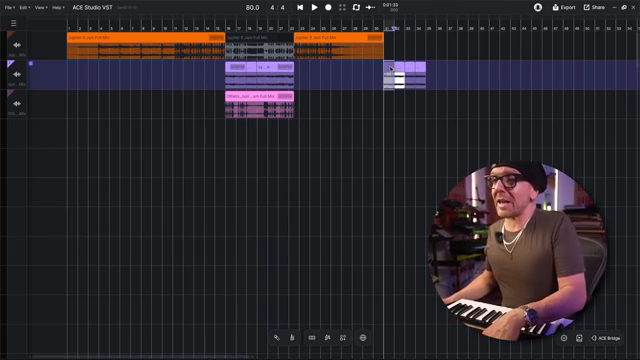Open the Help menu
The image size is (640, 360).
click(x=58, y=7)
